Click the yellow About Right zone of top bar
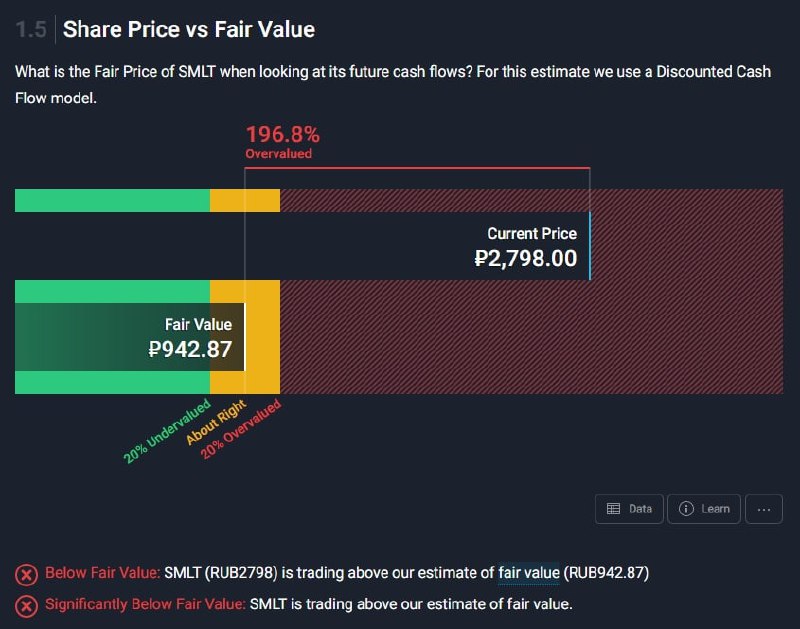Viewport: 800px width, 629px height. [245, 200]
